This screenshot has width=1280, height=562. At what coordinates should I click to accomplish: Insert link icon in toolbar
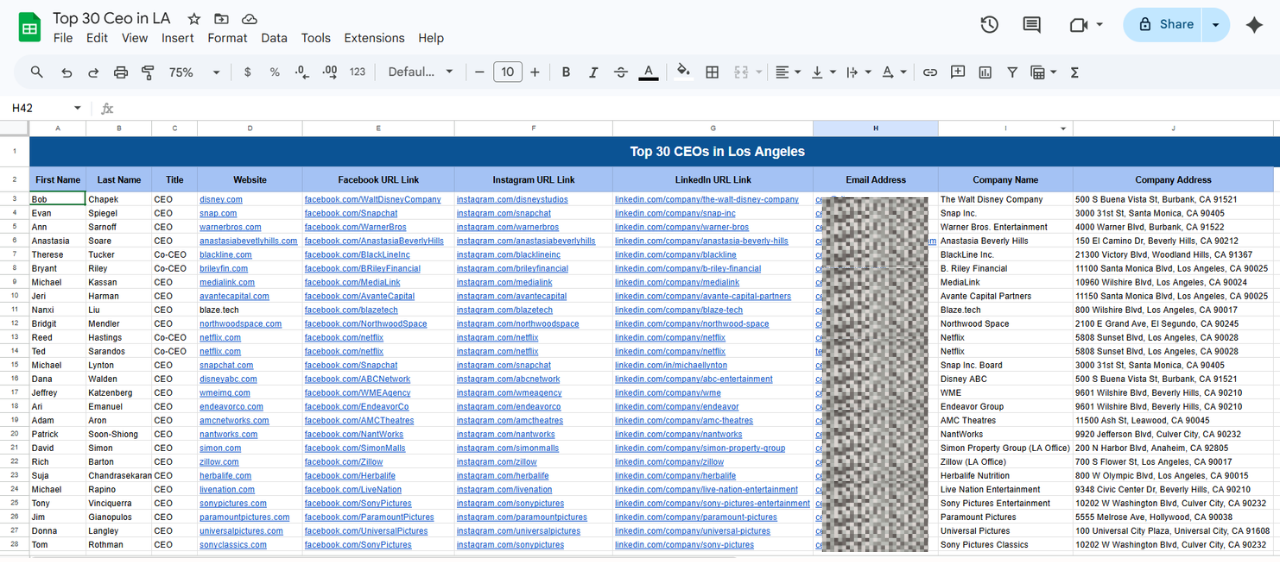(x=930, y=72)
